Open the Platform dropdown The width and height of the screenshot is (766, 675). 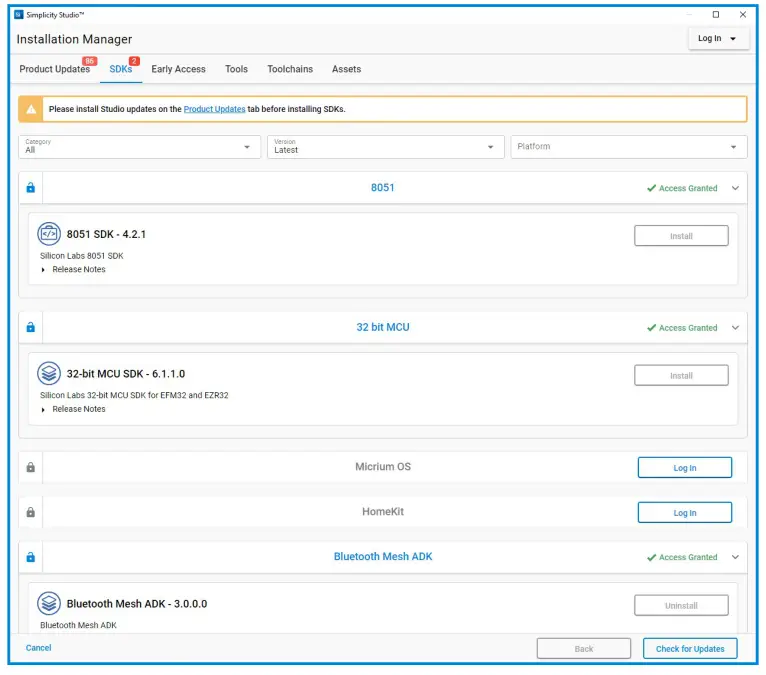coord(629,147)
